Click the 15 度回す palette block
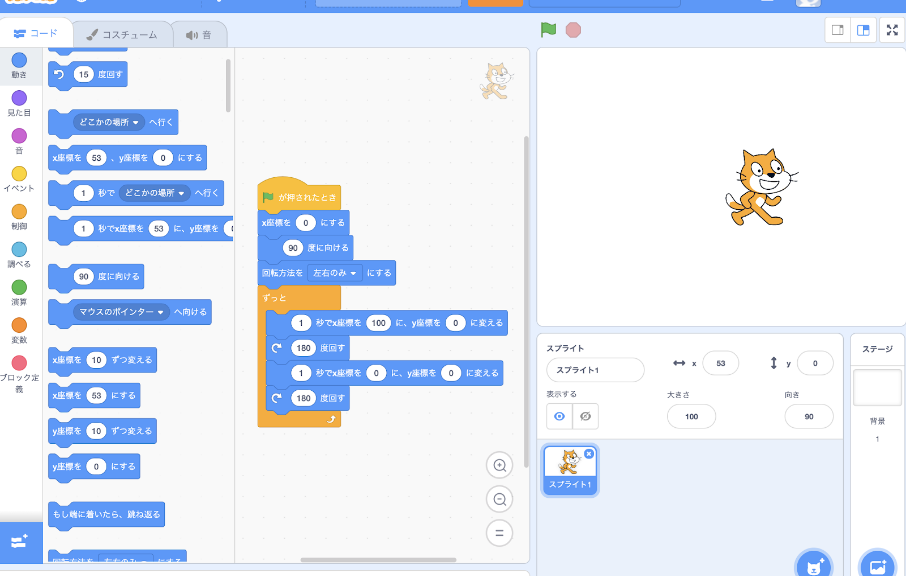906x576 pixels. [88, 75]
